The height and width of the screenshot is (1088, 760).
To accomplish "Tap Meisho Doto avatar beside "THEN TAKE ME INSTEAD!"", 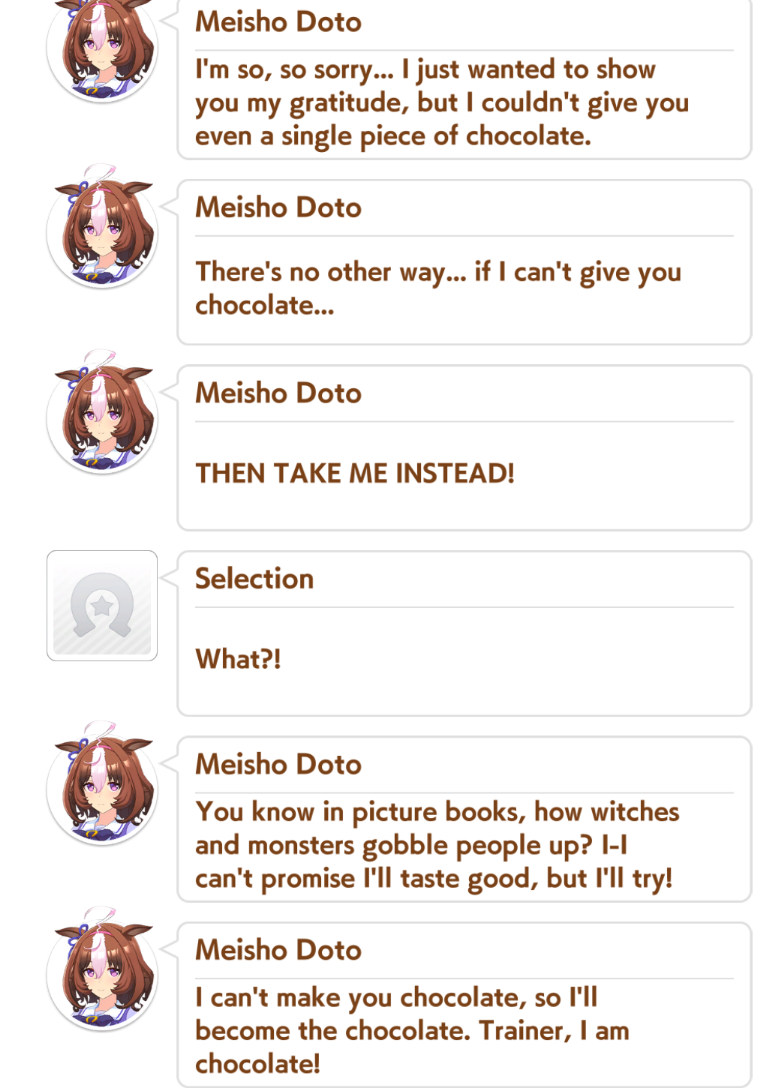I will (102, 414).
